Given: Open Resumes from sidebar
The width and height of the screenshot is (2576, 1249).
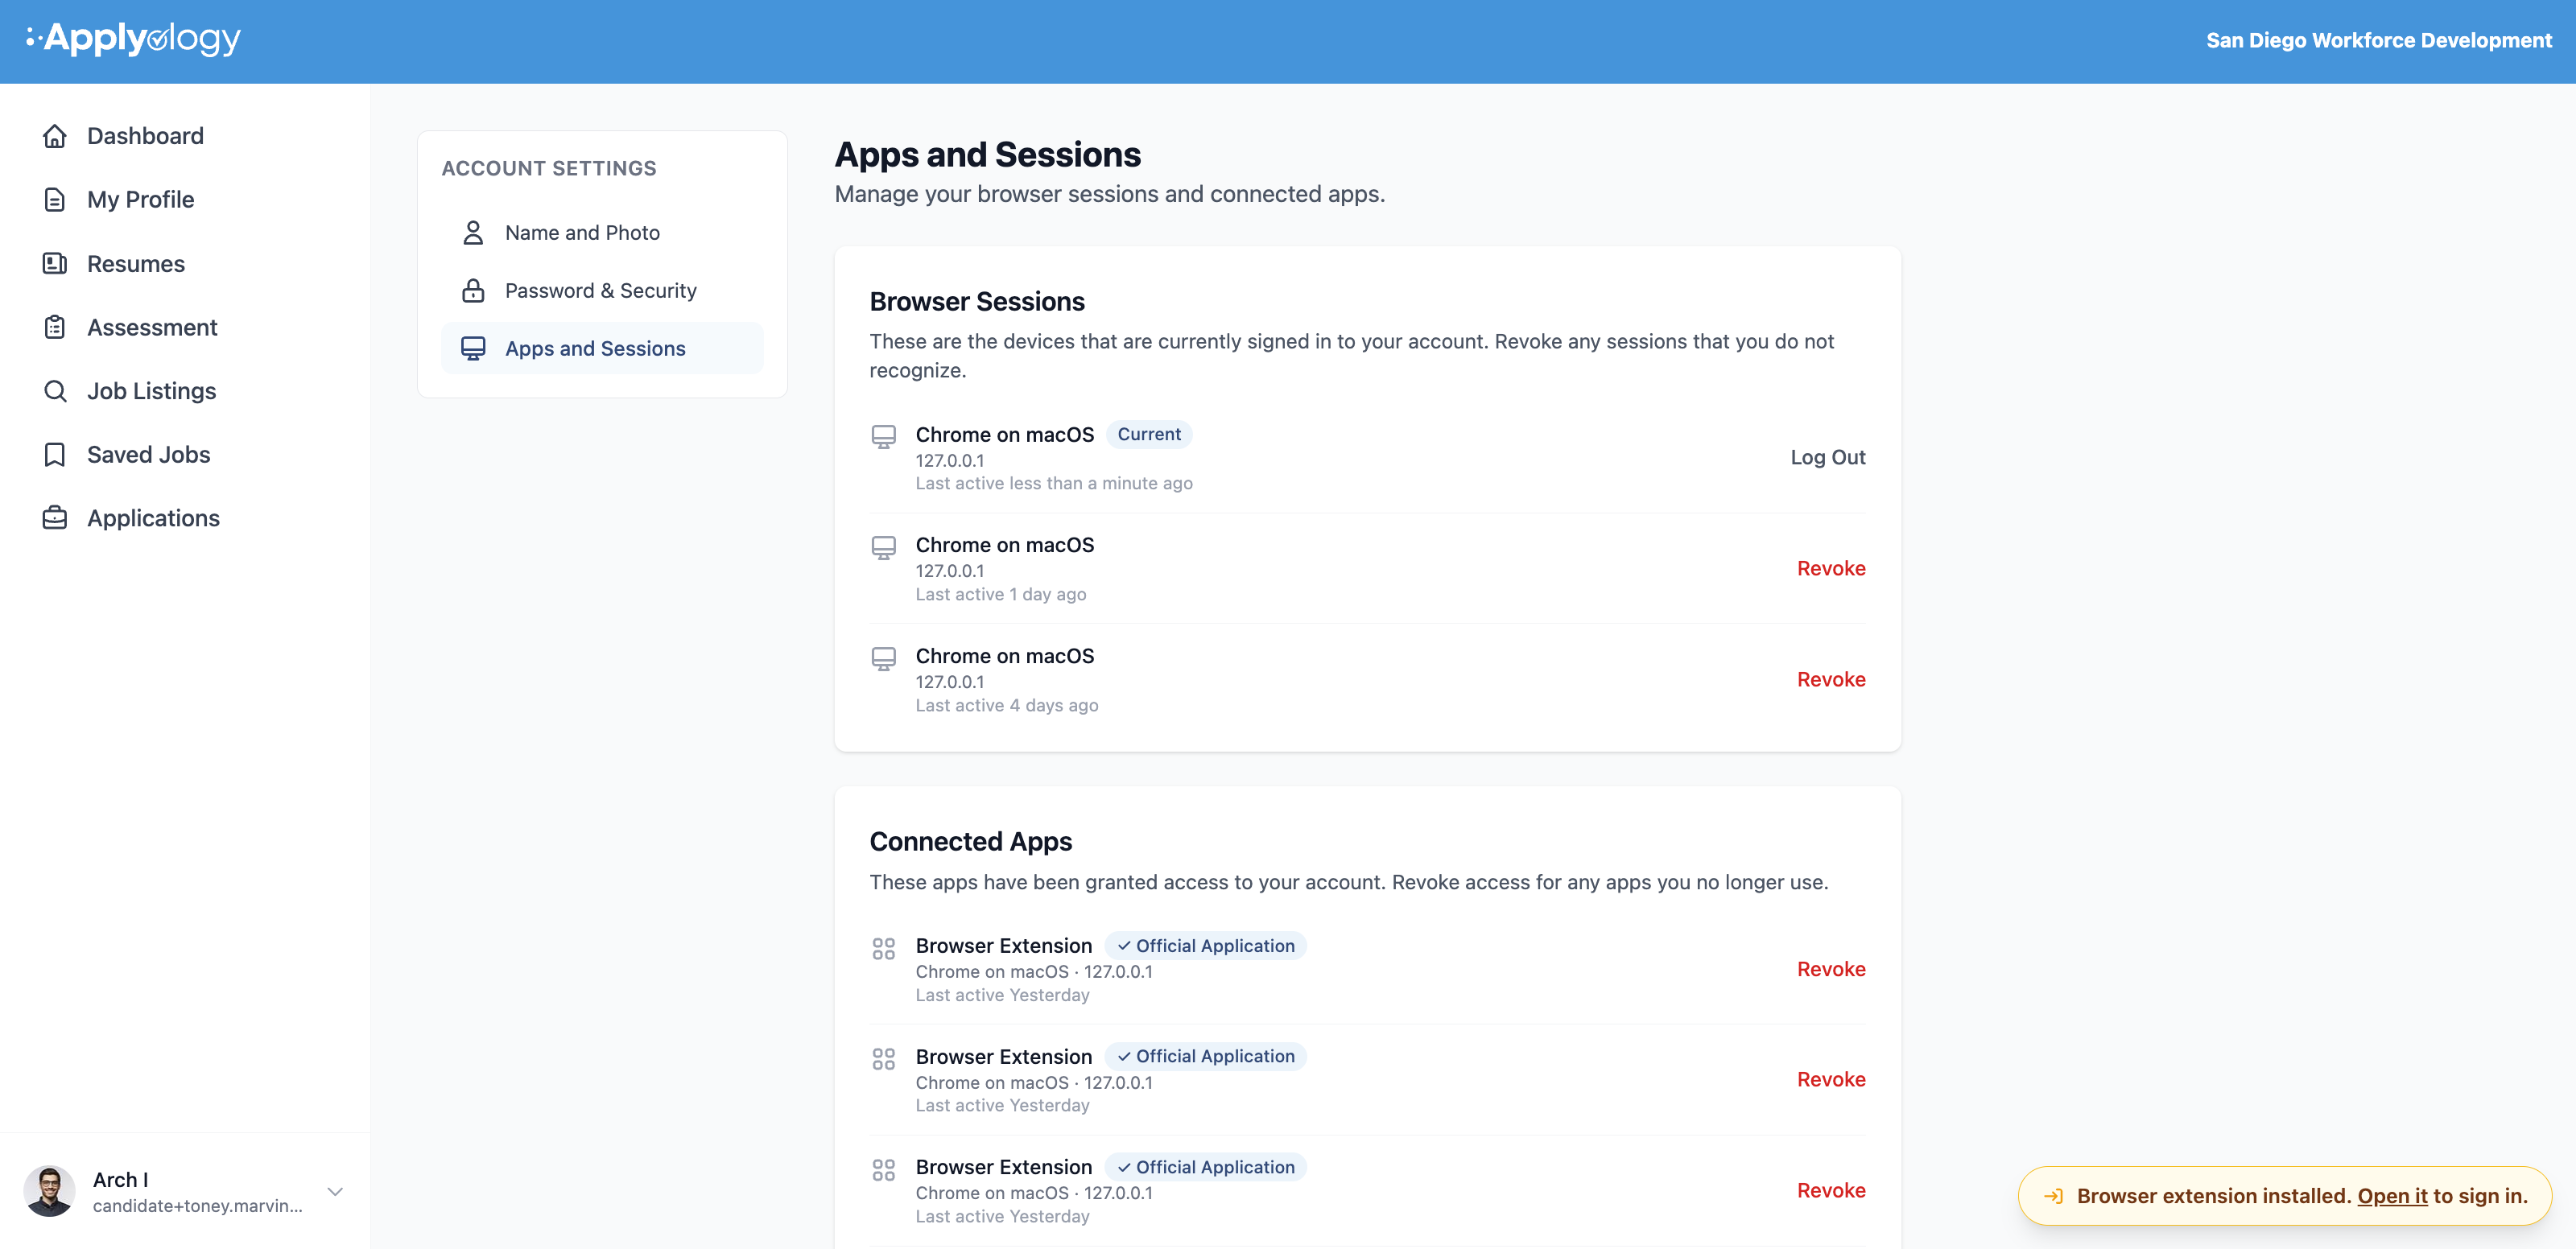Looking at the screenshot, I should (136, 264).
